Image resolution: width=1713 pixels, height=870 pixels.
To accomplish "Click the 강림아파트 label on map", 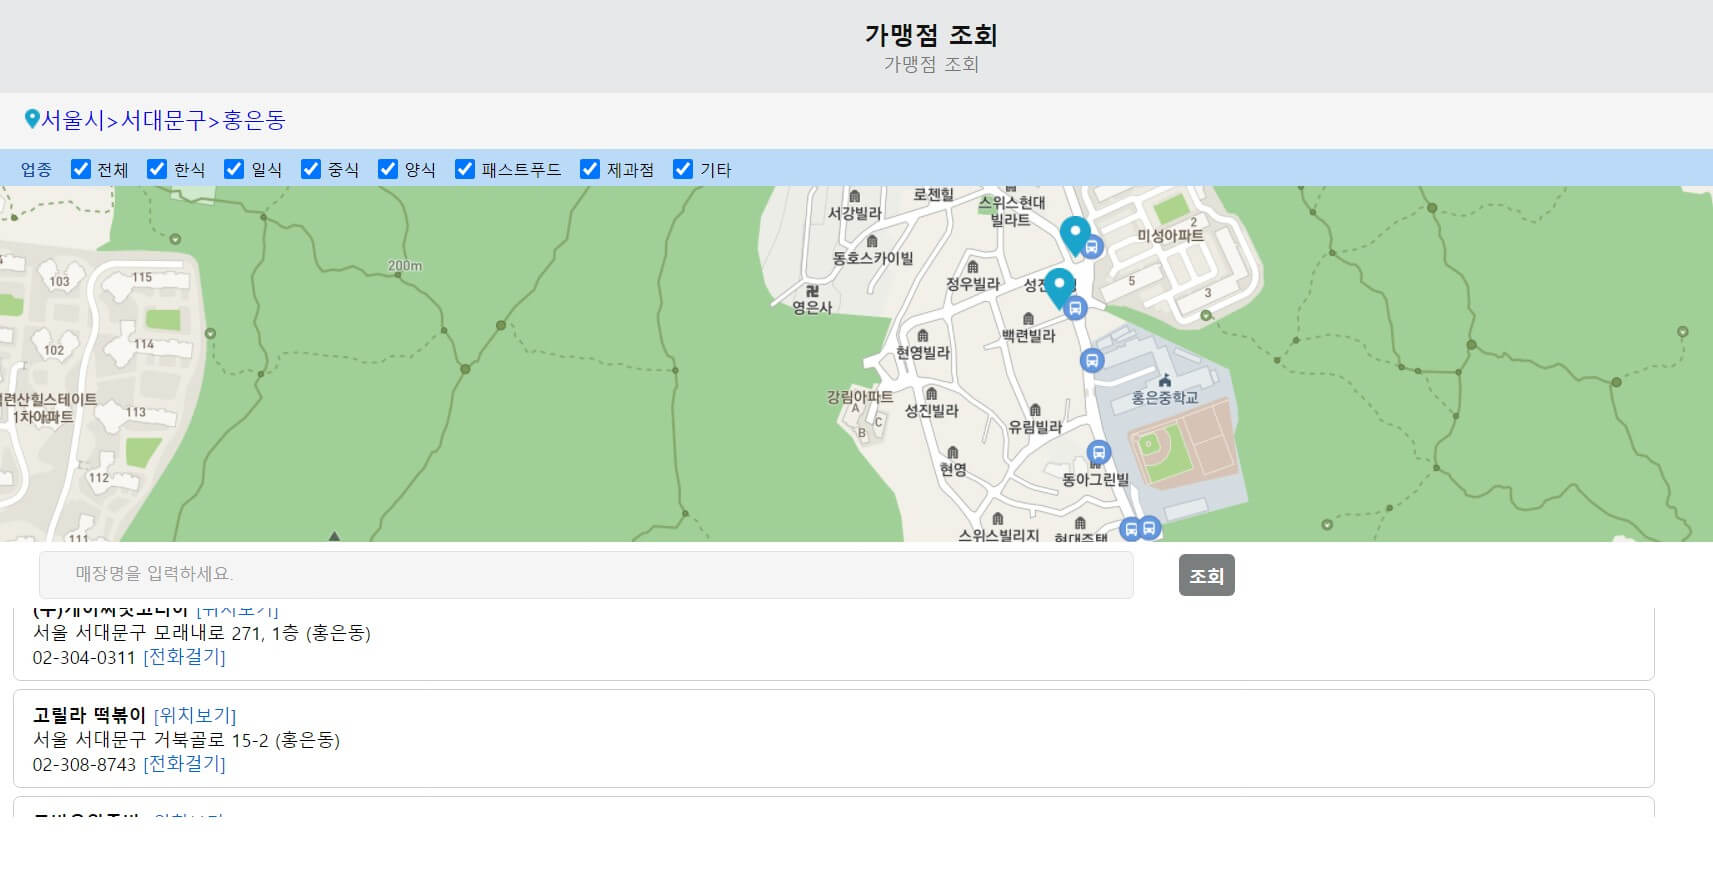I will click(859, 396).
